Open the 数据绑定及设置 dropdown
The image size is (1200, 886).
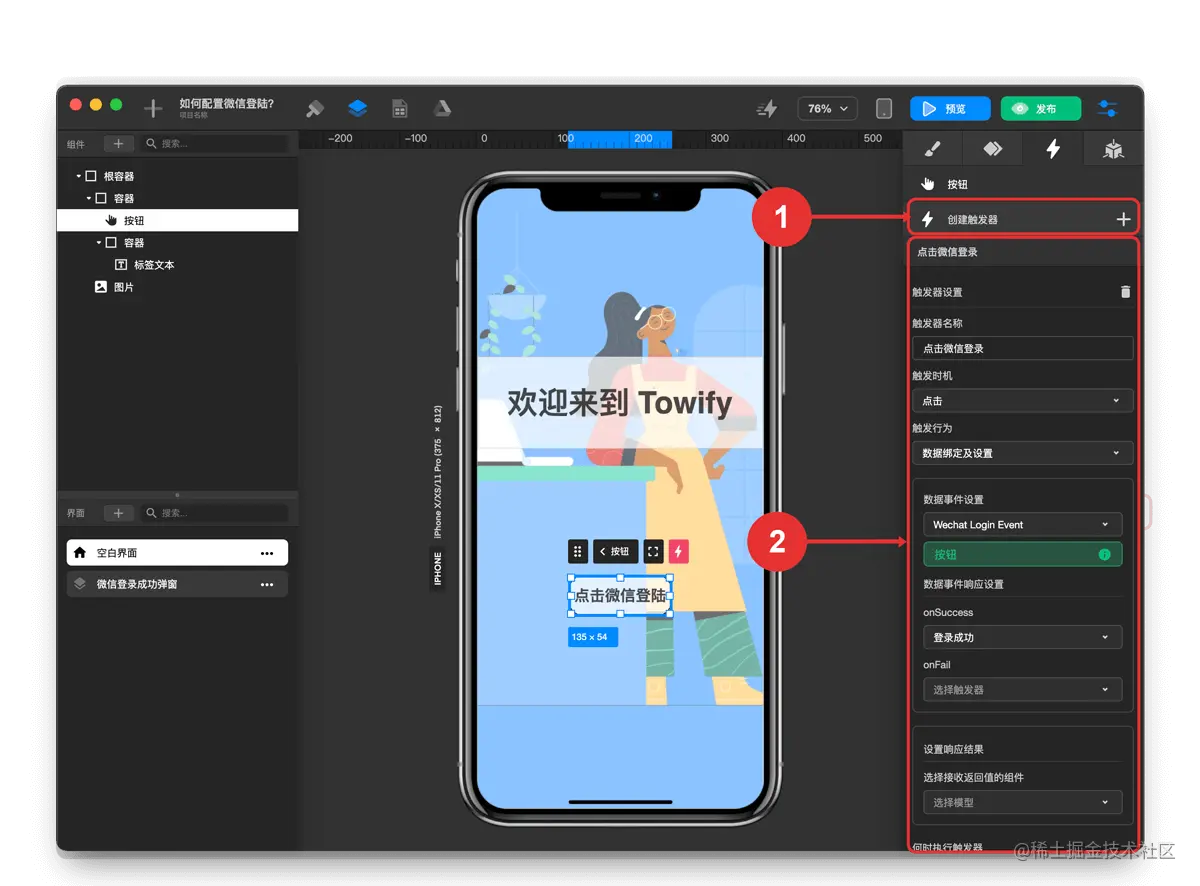pyautogui.click(x=1022, y=453)
